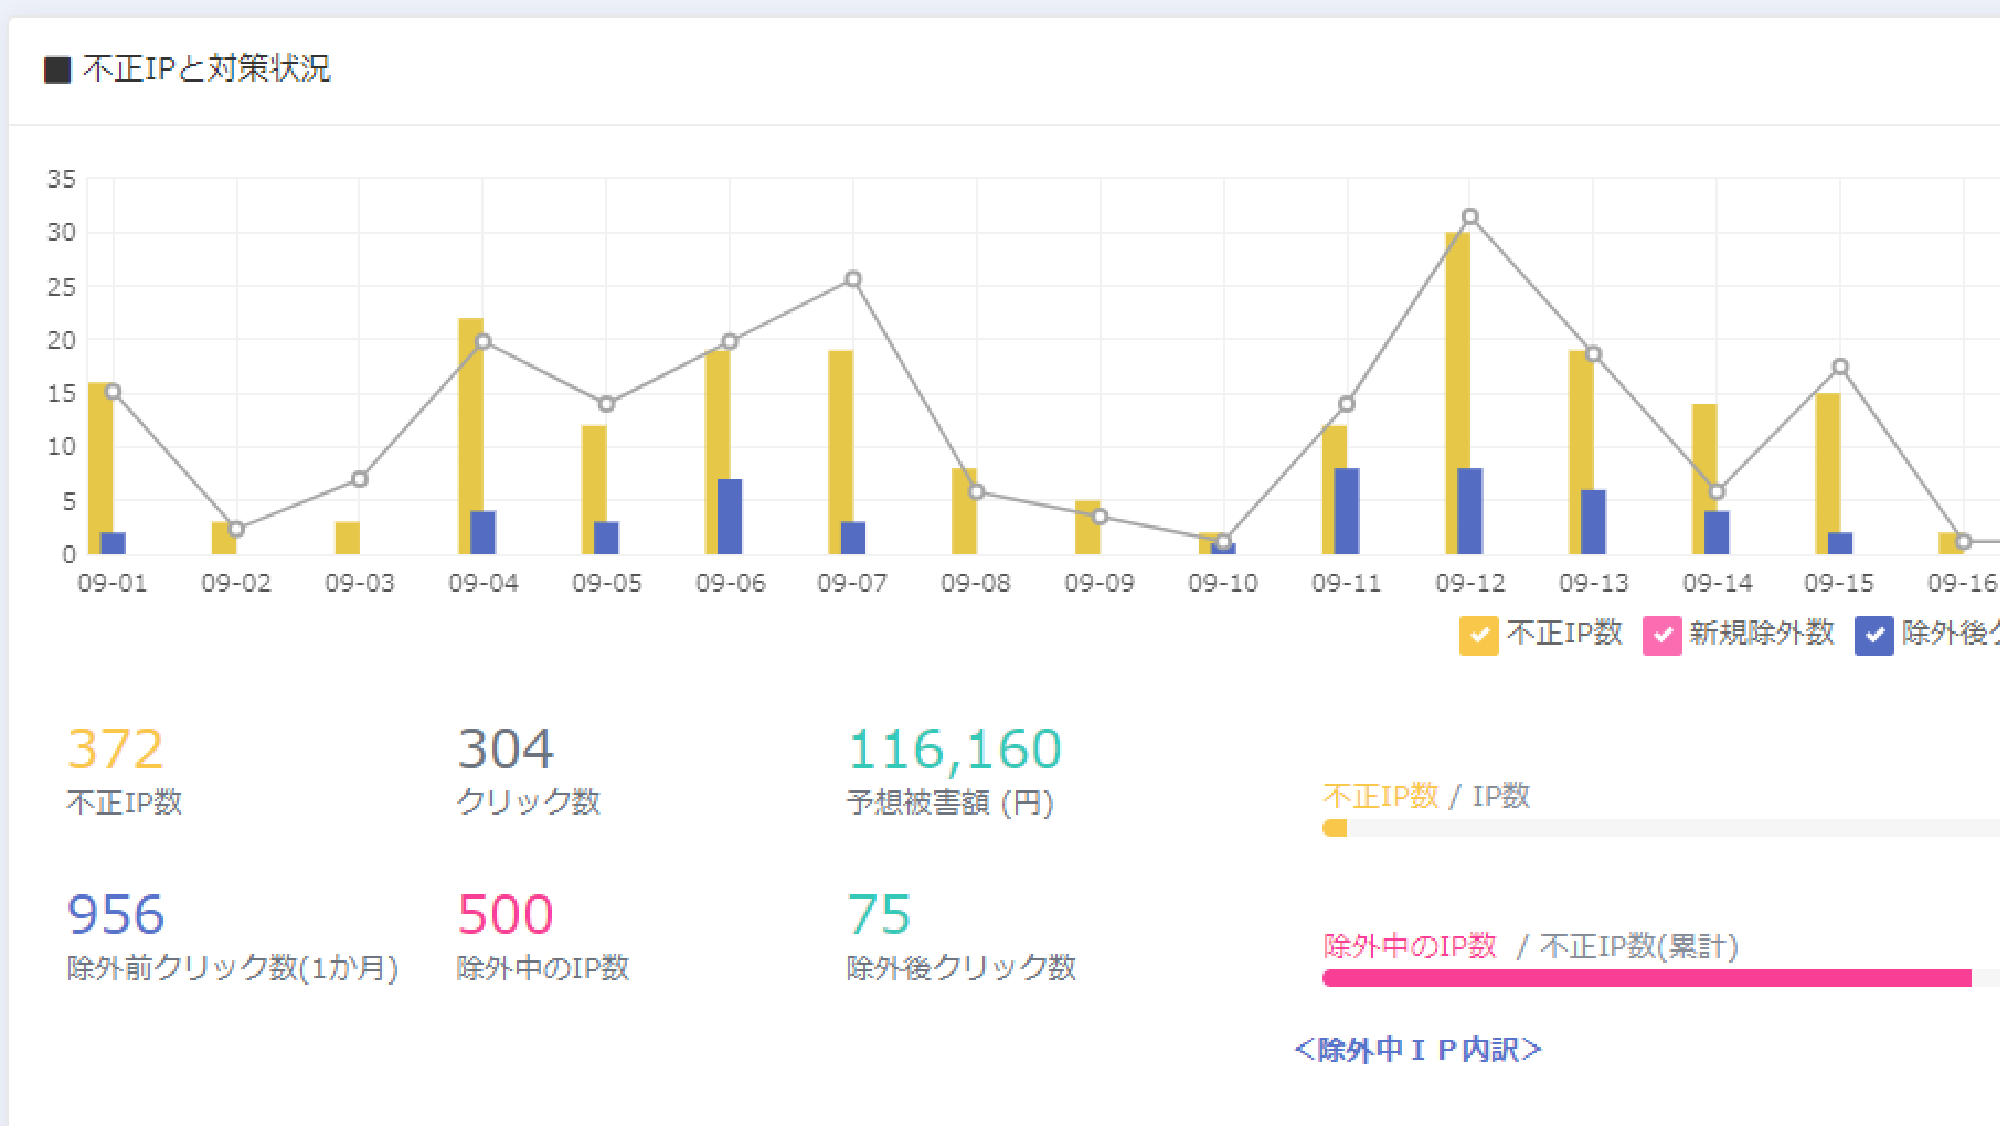Screen dimensions: 2000x1126
Task: Click the 予想被害額 (円) label
Action: [x=951, y=802]
